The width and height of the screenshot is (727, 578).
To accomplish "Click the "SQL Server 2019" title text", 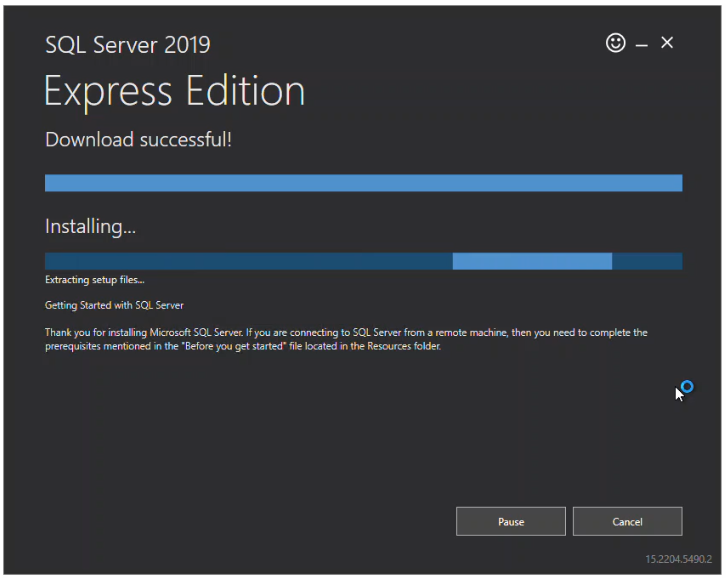I will pyautogui.click(x=127, y=45).
